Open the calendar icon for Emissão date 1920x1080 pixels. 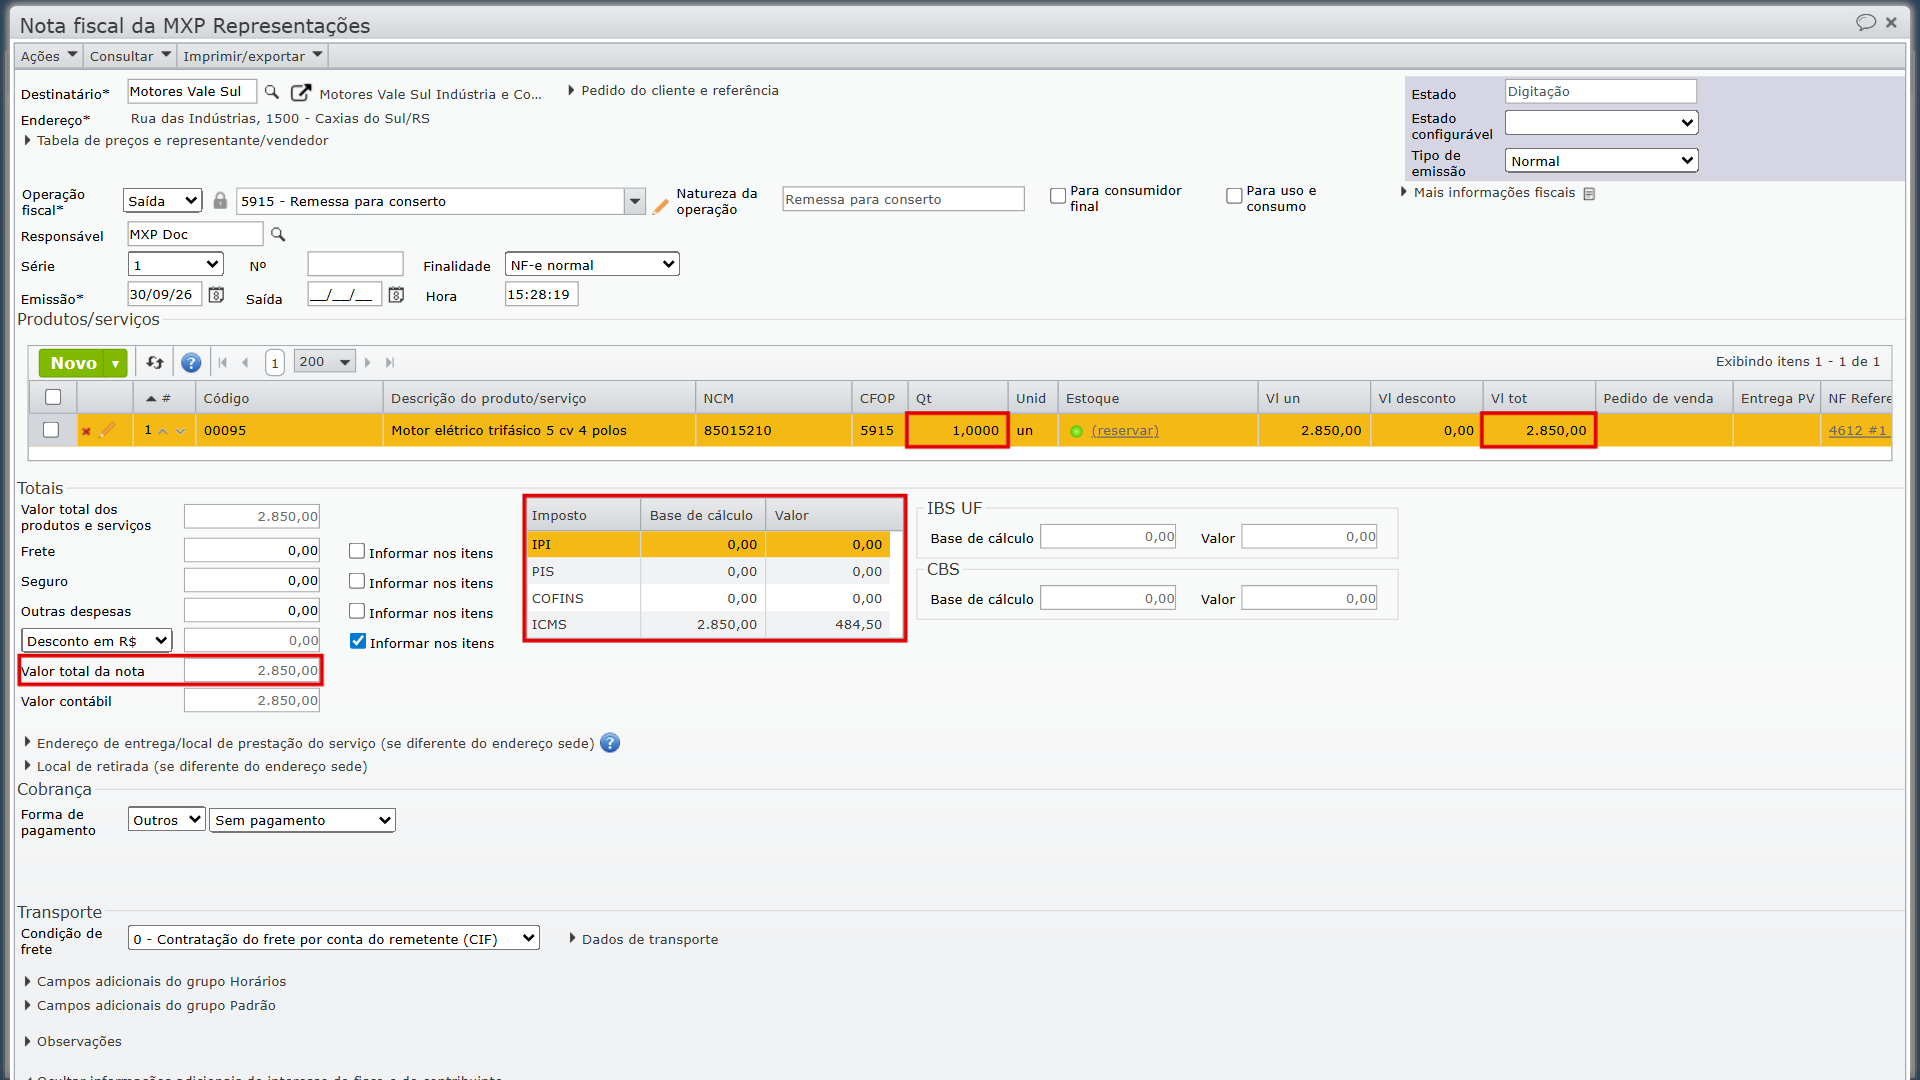click(216, 295)
